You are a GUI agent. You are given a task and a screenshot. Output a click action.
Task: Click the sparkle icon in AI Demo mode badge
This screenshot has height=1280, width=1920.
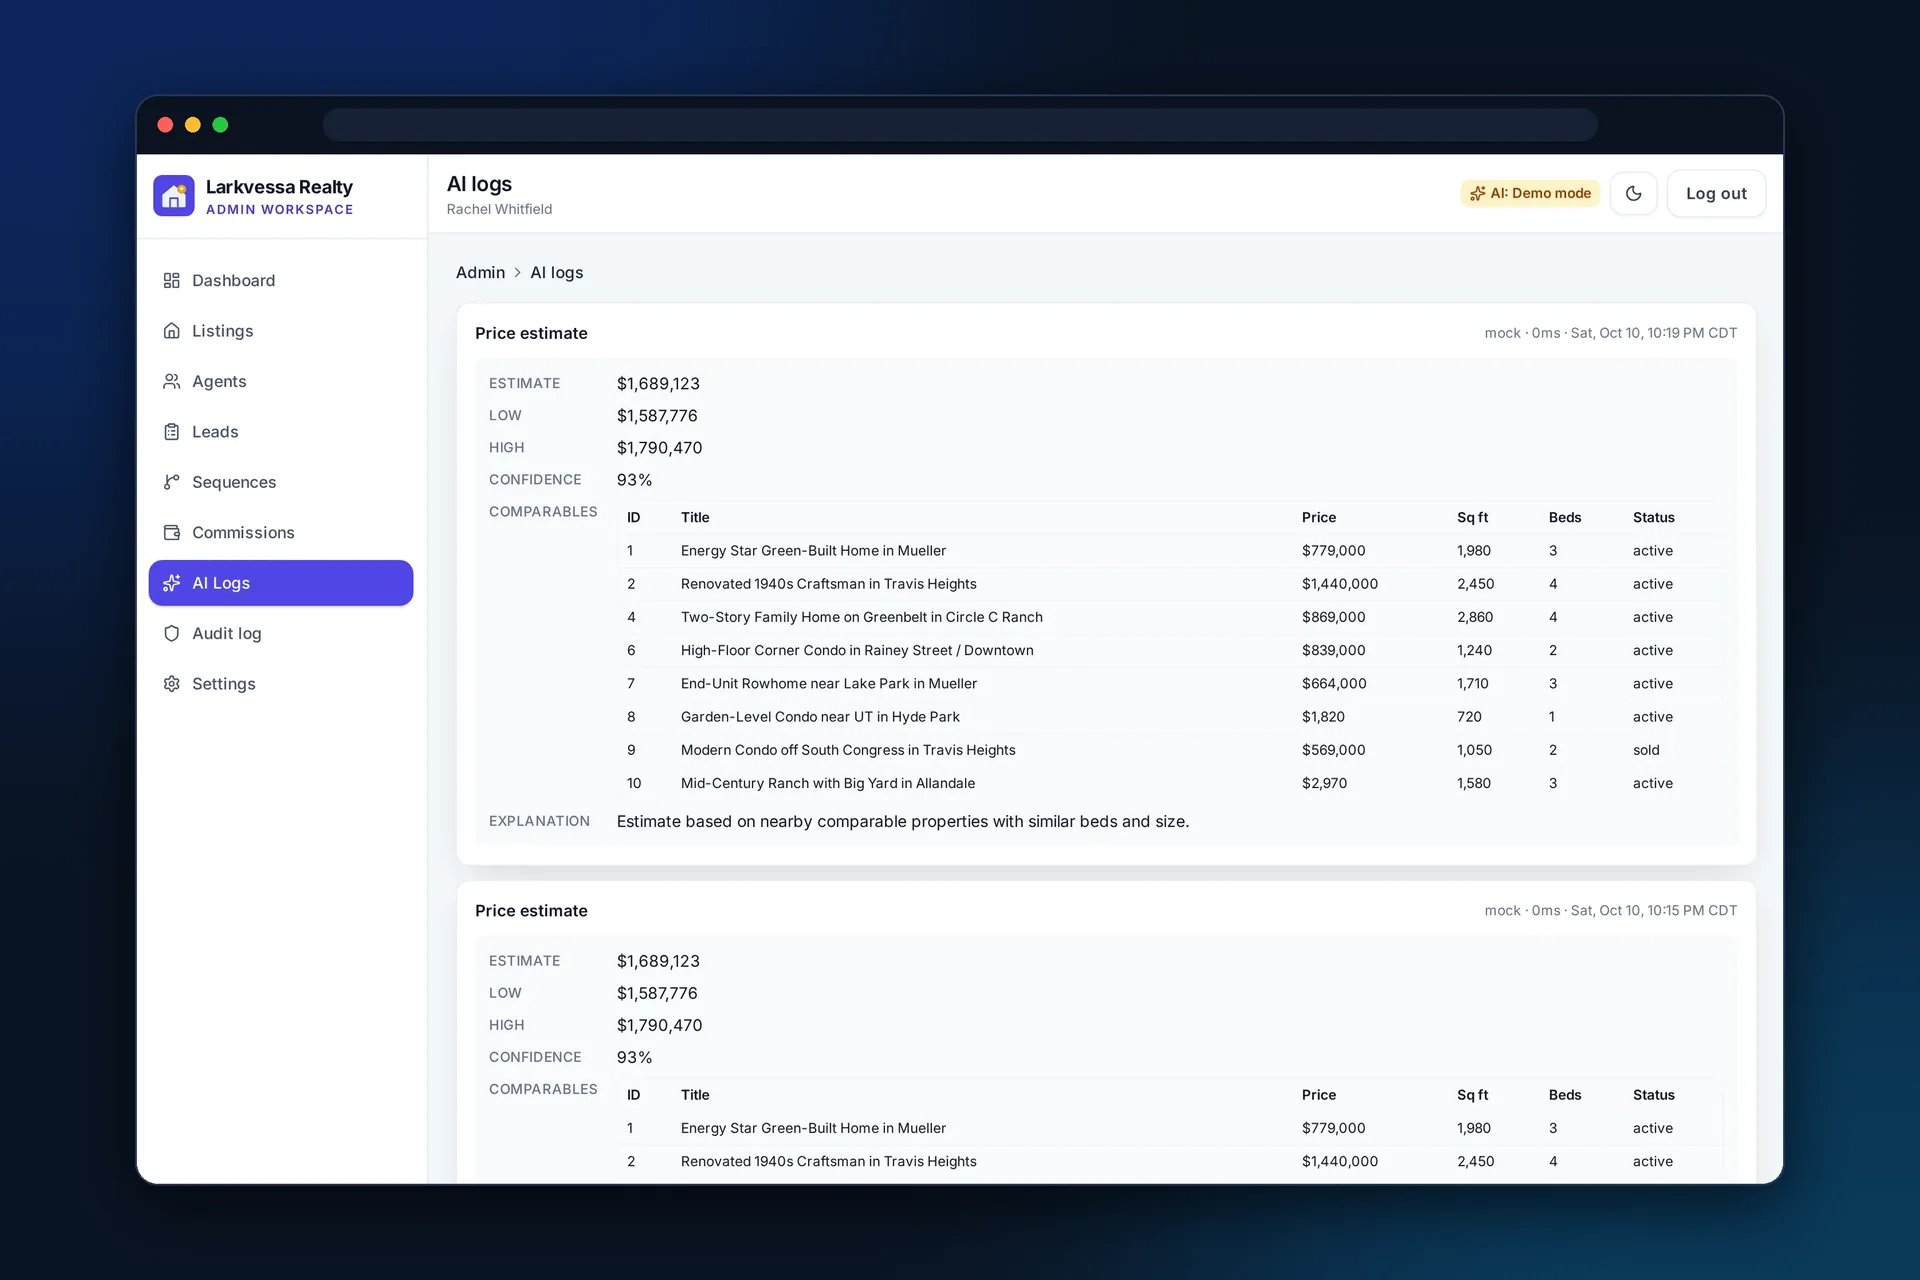click(1477, 194)
